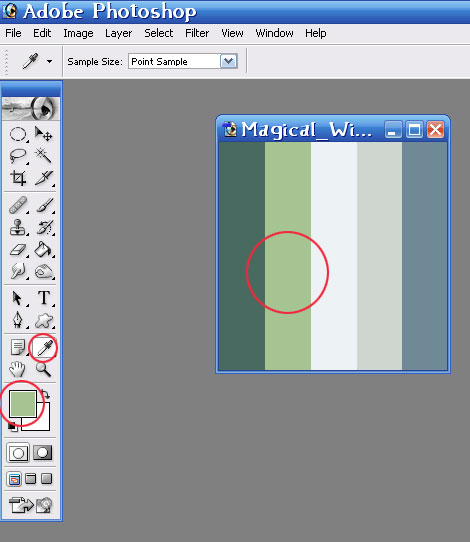Open the Help menu
The image size is (470, 542).
316,33
